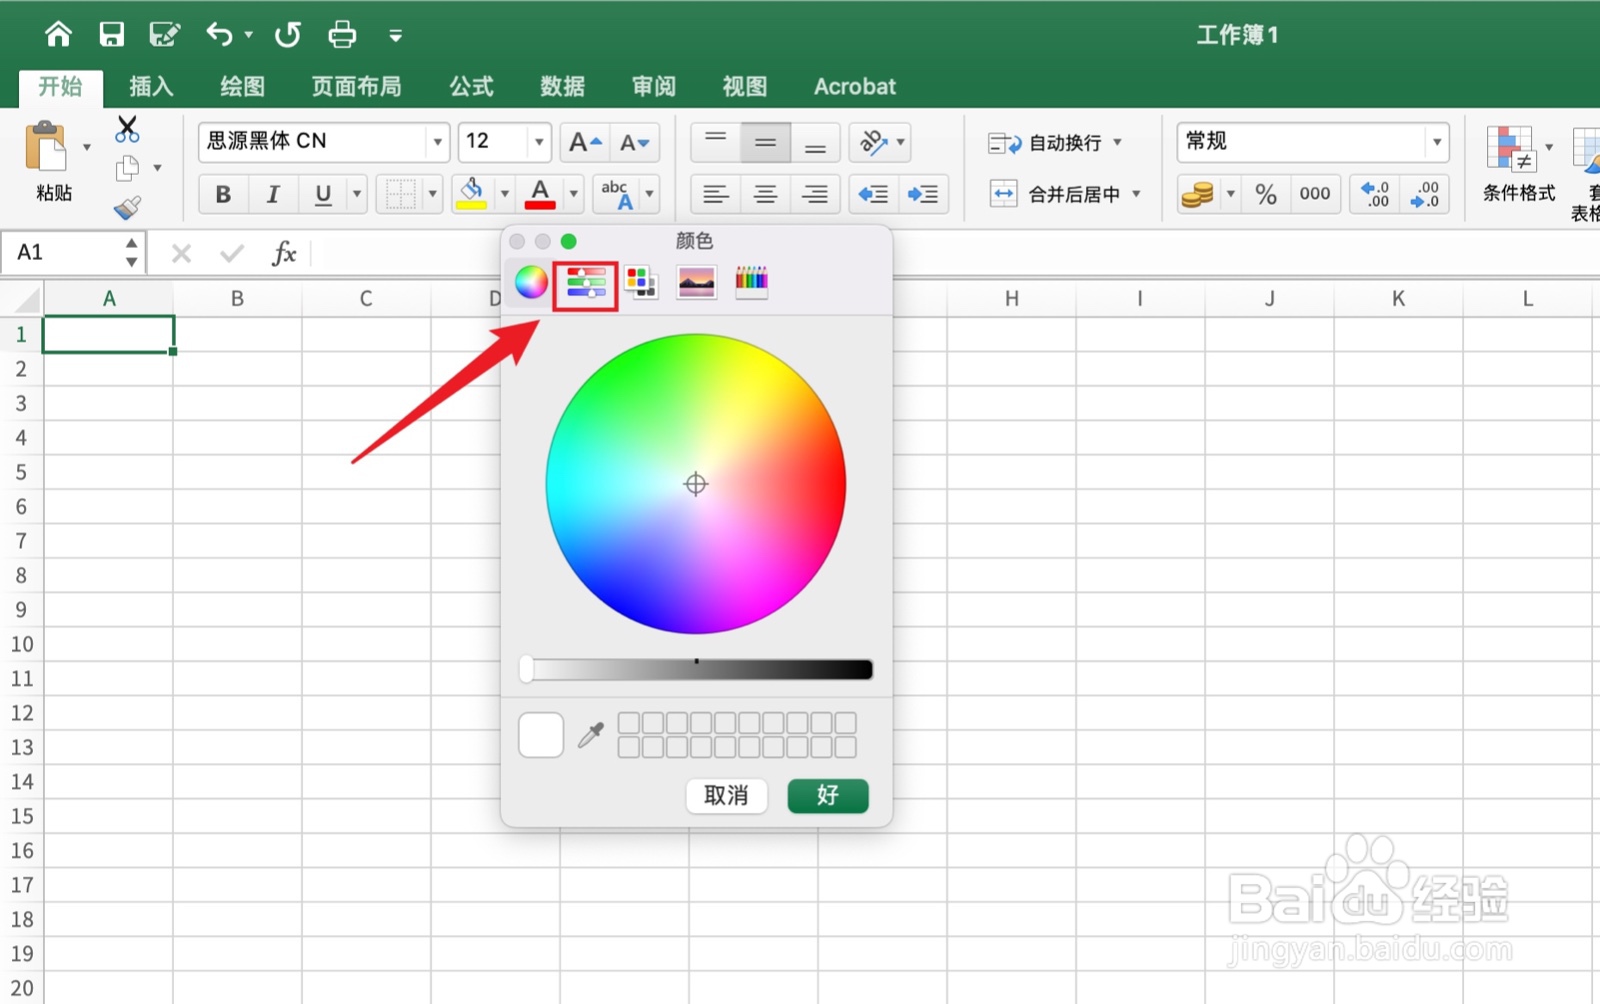Apply red font color

pyautogui.click(x=540, y=193)
